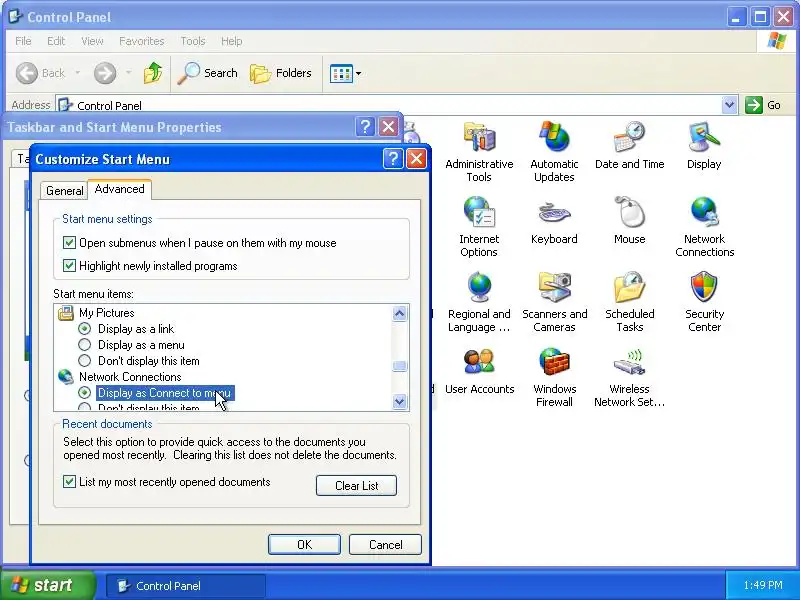Image resolution: width=800 pixels, height=600 pixels.
Task: Open the Display control panel icon
Action: pos(704,137)
